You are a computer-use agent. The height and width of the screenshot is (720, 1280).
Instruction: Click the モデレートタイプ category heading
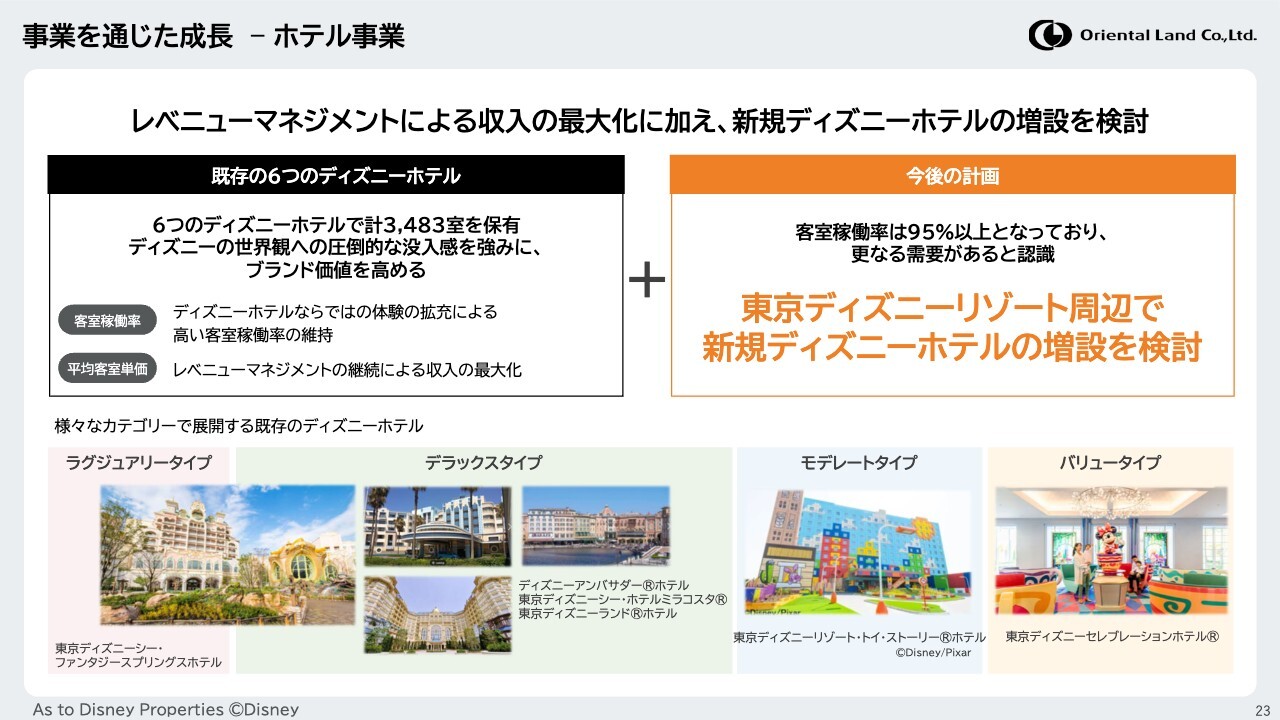[x=858, y=463]
